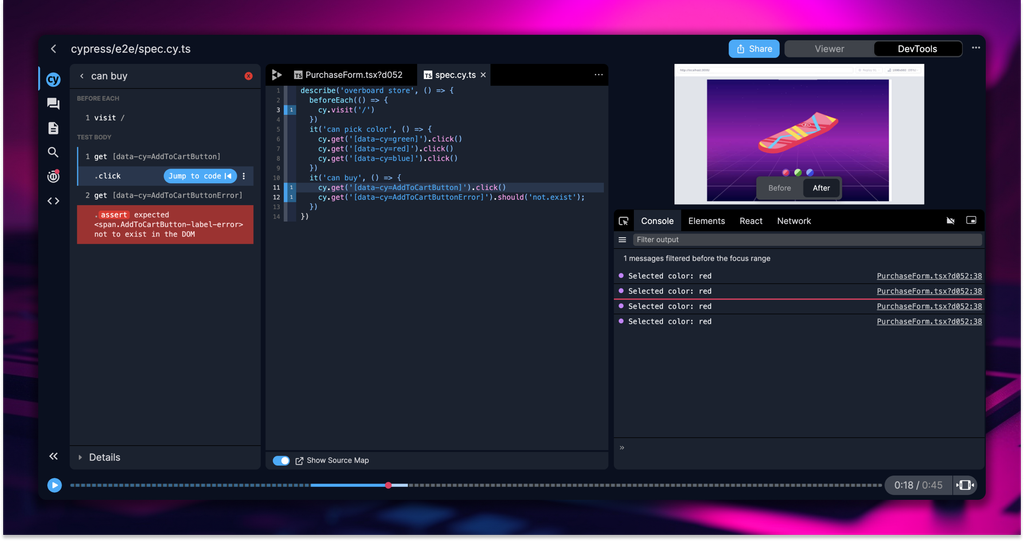Screen dimensions: 1024x541
Task: Open the code brackets icon in sidebar
Action: (x=53, y=201)
